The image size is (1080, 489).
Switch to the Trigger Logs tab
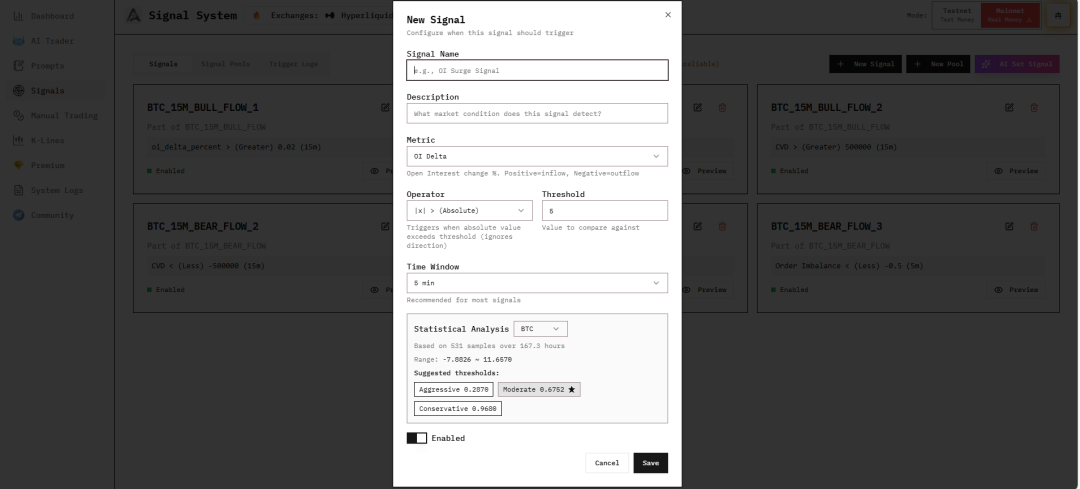293,64
